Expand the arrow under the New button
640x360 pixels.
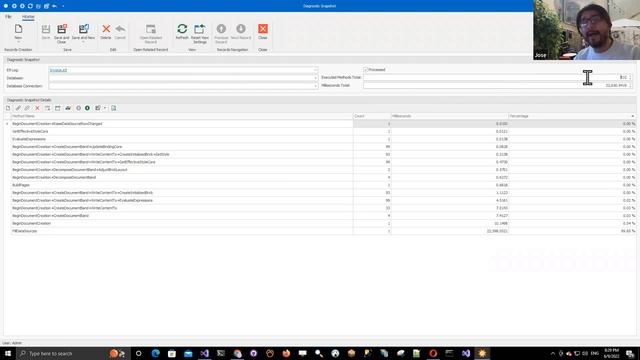(18, 42)
